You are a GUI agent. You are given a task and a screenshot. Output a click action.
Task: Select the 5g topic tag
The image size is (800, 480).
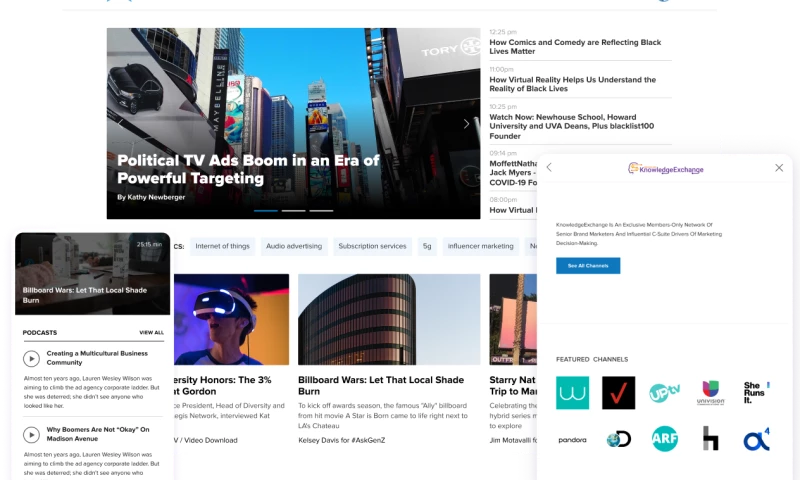point(427,246)
